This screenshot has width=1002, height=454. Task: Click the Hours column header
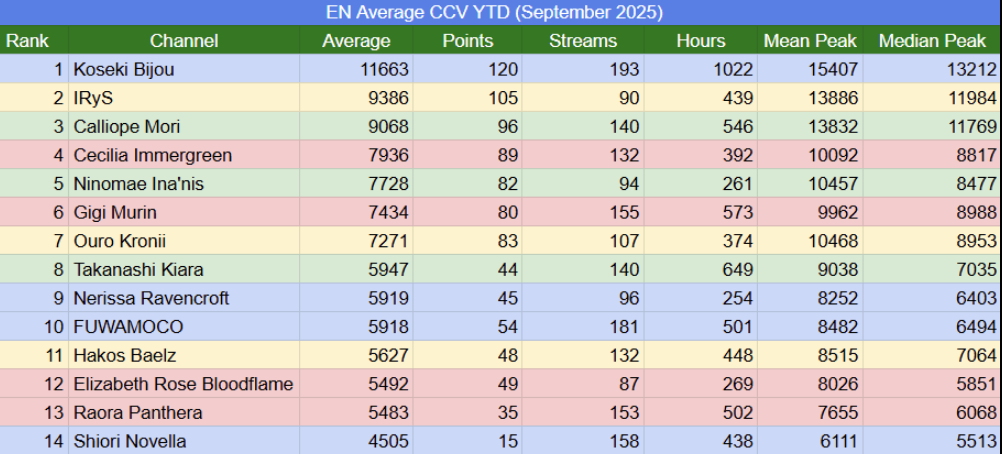point(700,41)
